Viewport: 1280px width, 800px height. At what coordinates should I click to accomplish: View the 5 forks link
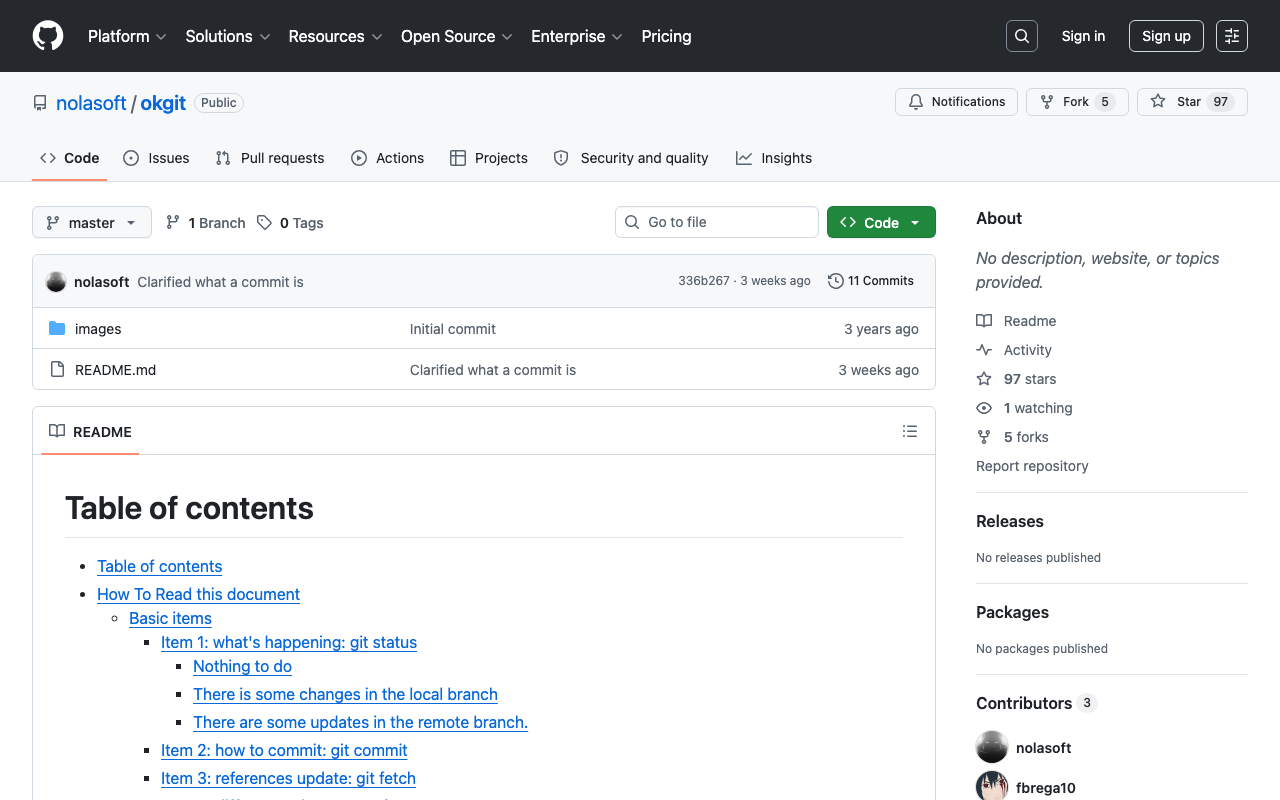point(1012,437)
